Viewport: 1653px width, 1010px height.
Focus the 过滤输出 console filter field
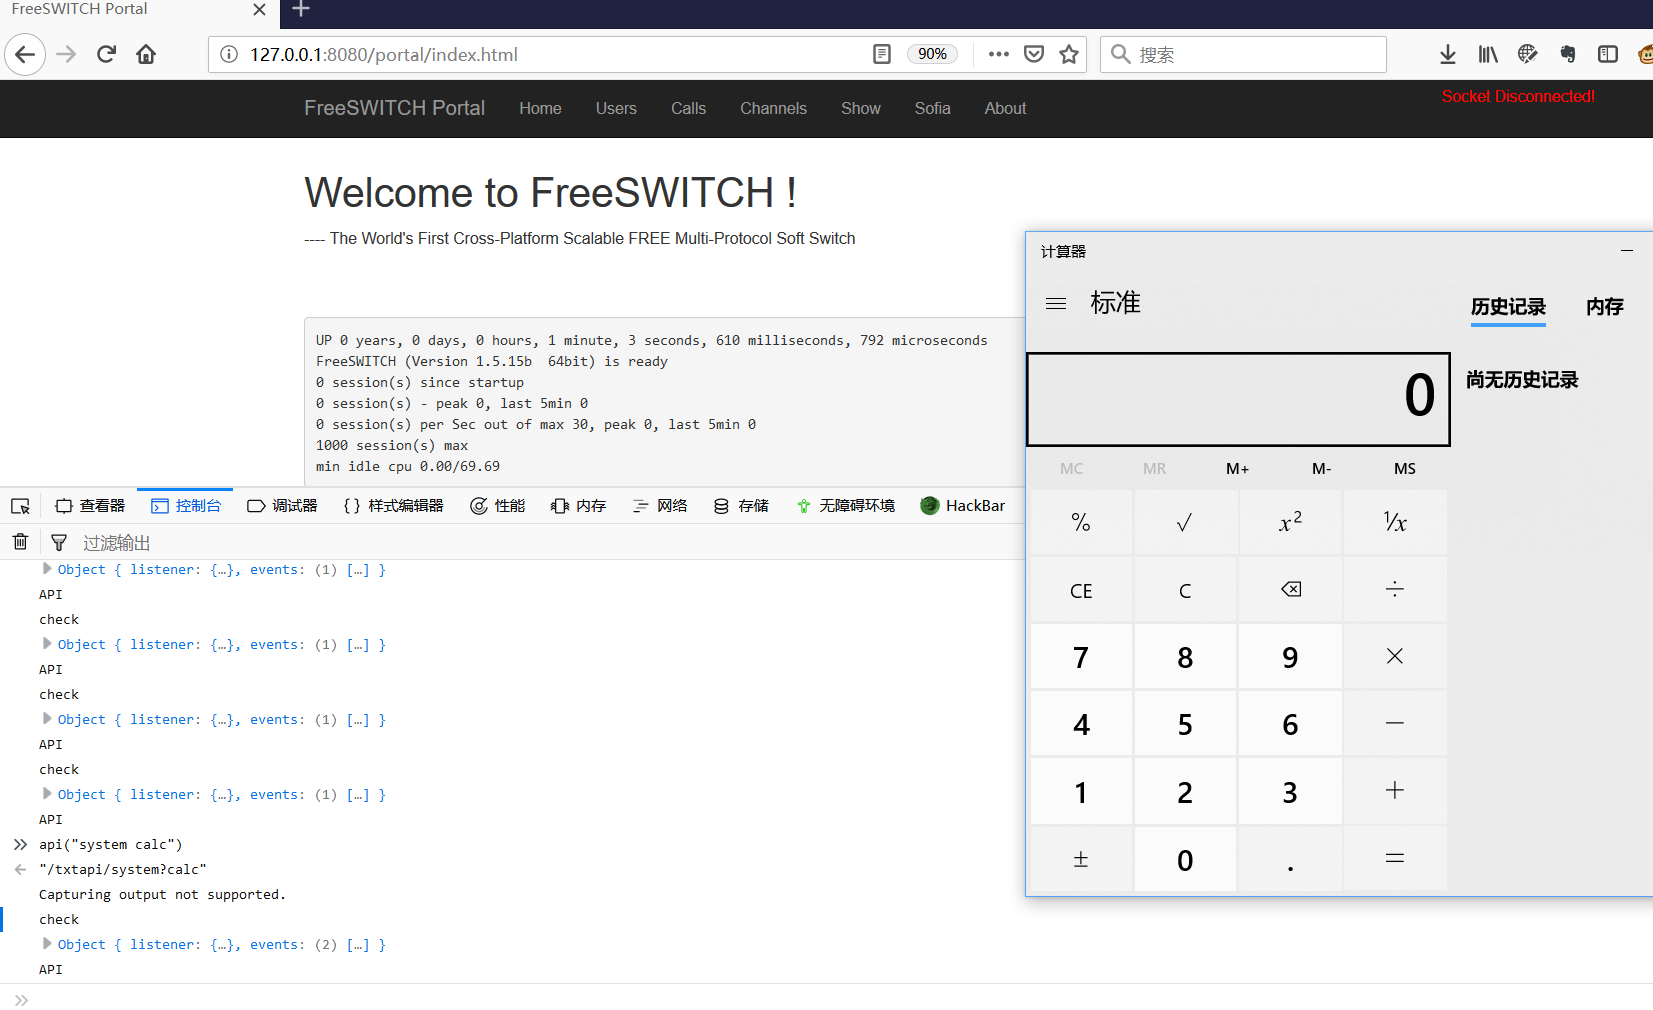point(550,542)
